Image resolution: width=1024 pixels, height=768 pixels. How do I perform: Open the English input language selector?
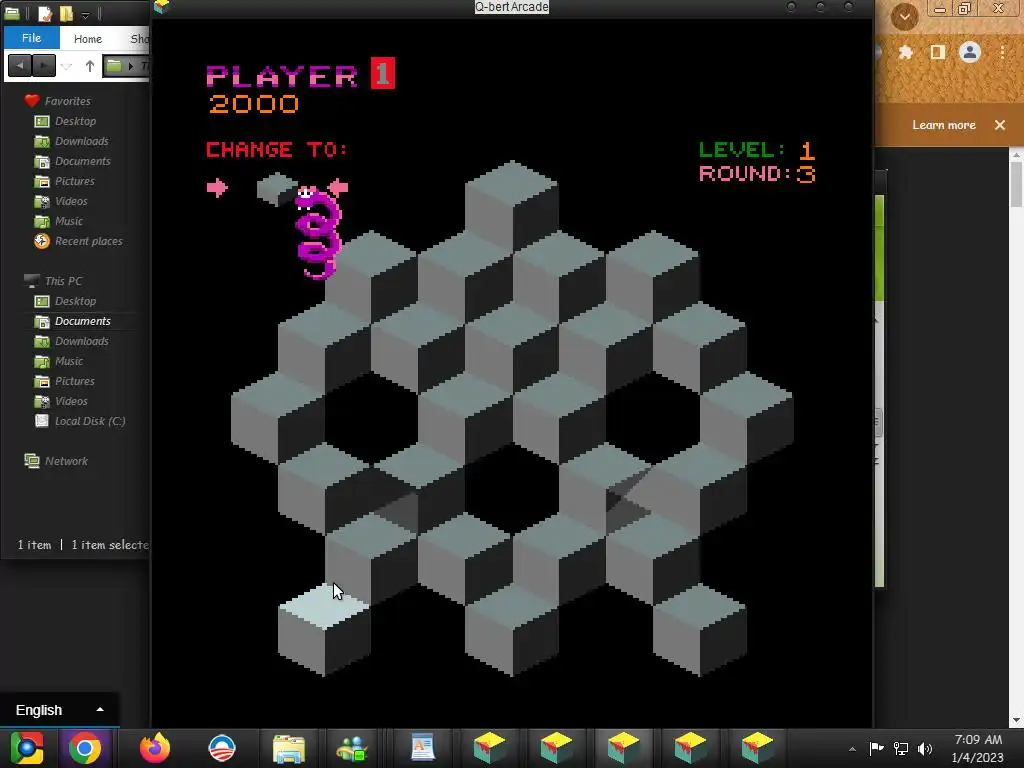tap(59, 710)
